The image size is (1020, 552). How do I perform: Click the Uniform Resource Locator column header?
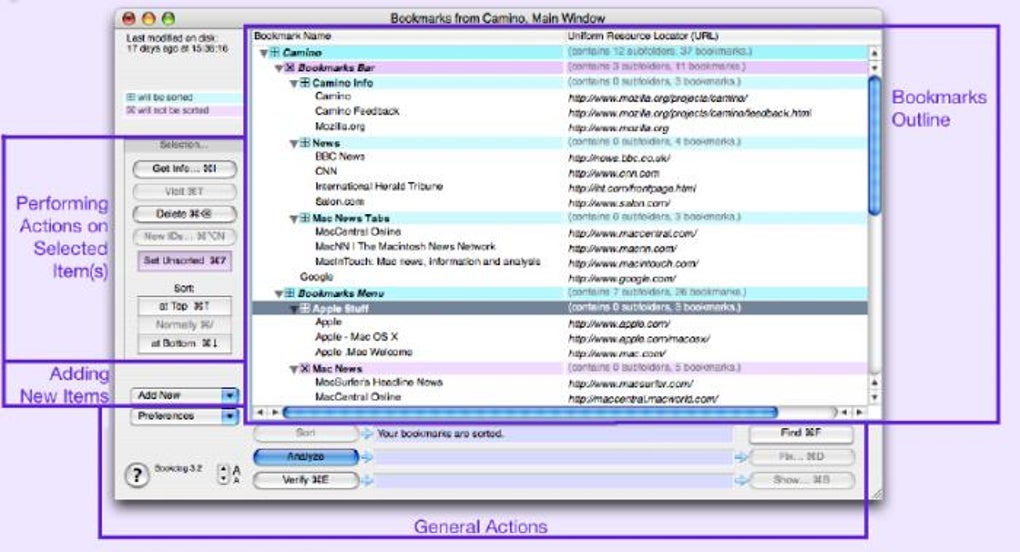point(643,36)
